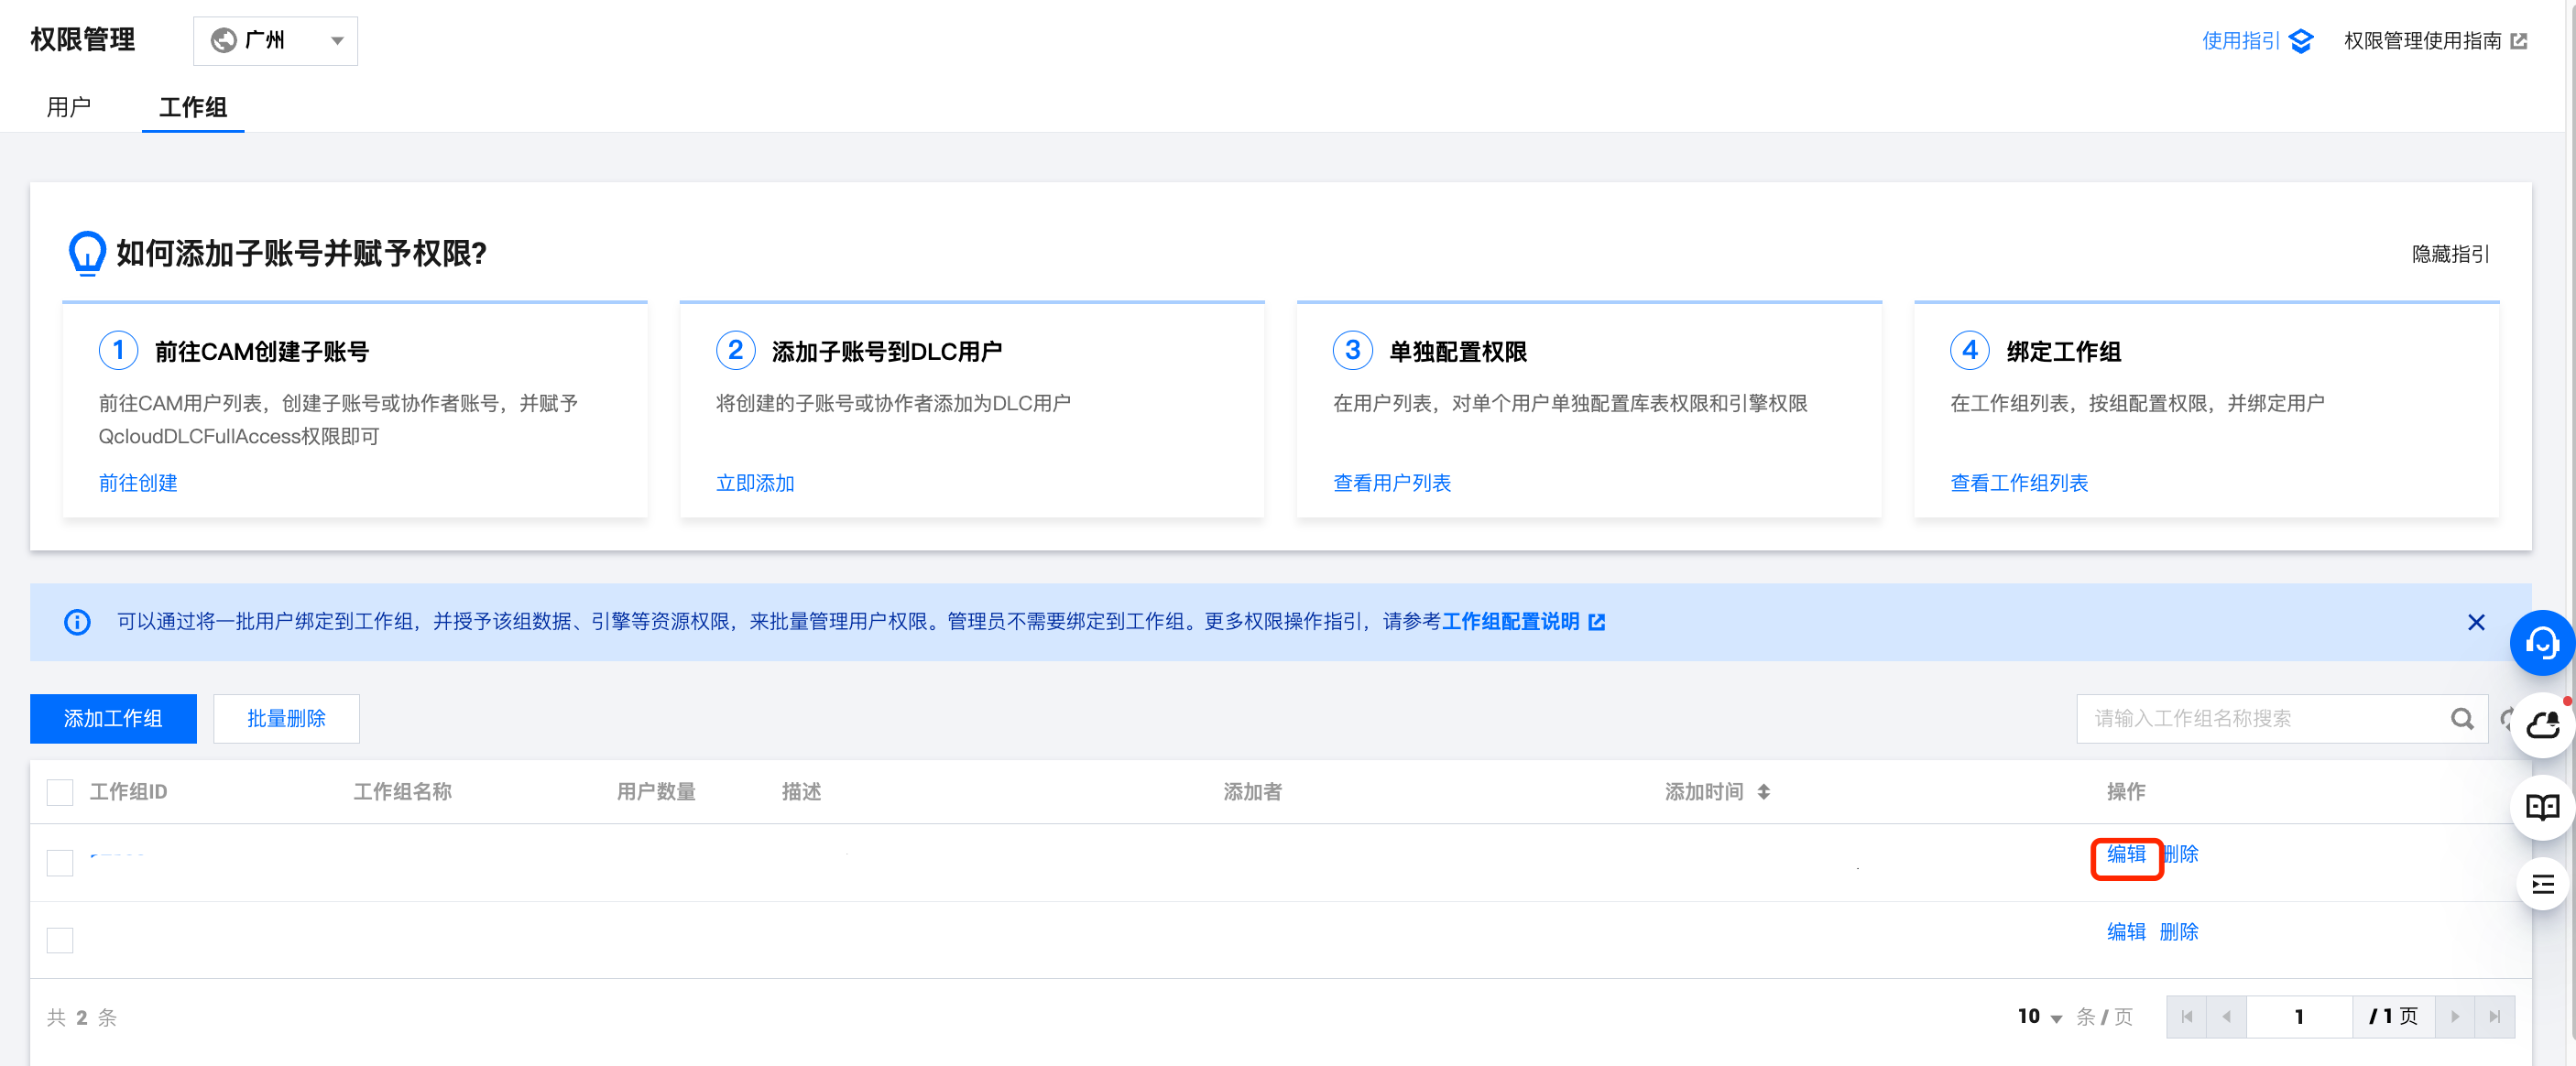Close the blue info banner
The height and width of the screenshot is (1066, 2576).
pos(2475,622)
